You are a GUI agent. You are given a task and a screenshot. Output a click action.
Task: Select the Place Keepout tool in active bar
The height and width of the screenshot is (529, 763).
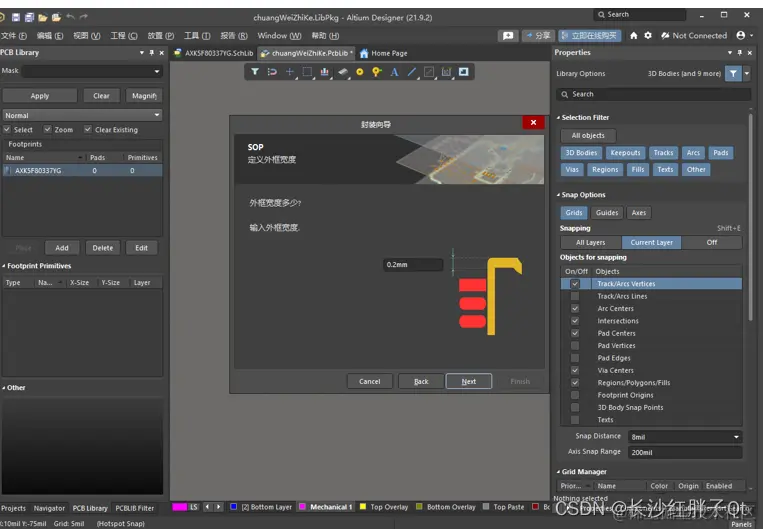coord(429,72)
